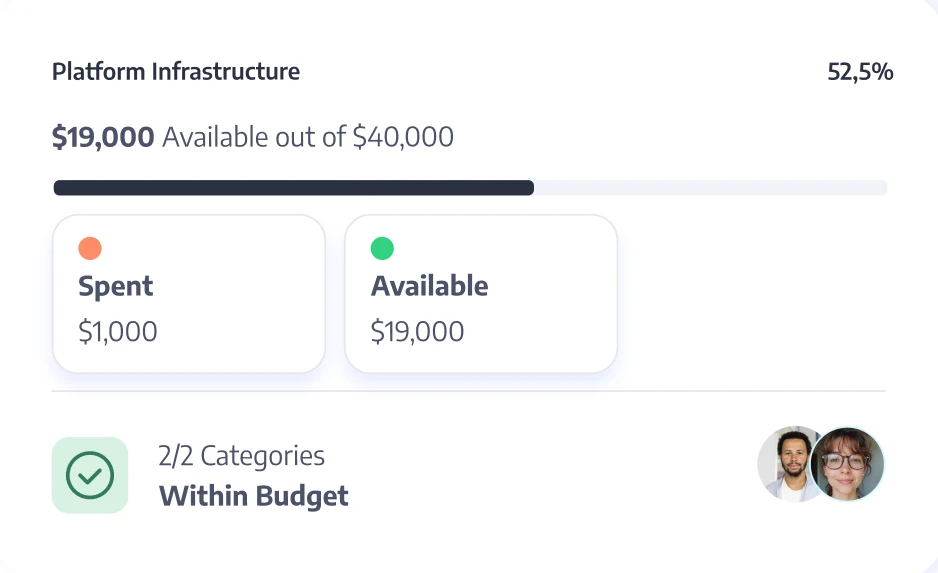This screenshot has height=573, width=938.
Task: Open the 2/2 Categories text
Action: coord(242,456)
